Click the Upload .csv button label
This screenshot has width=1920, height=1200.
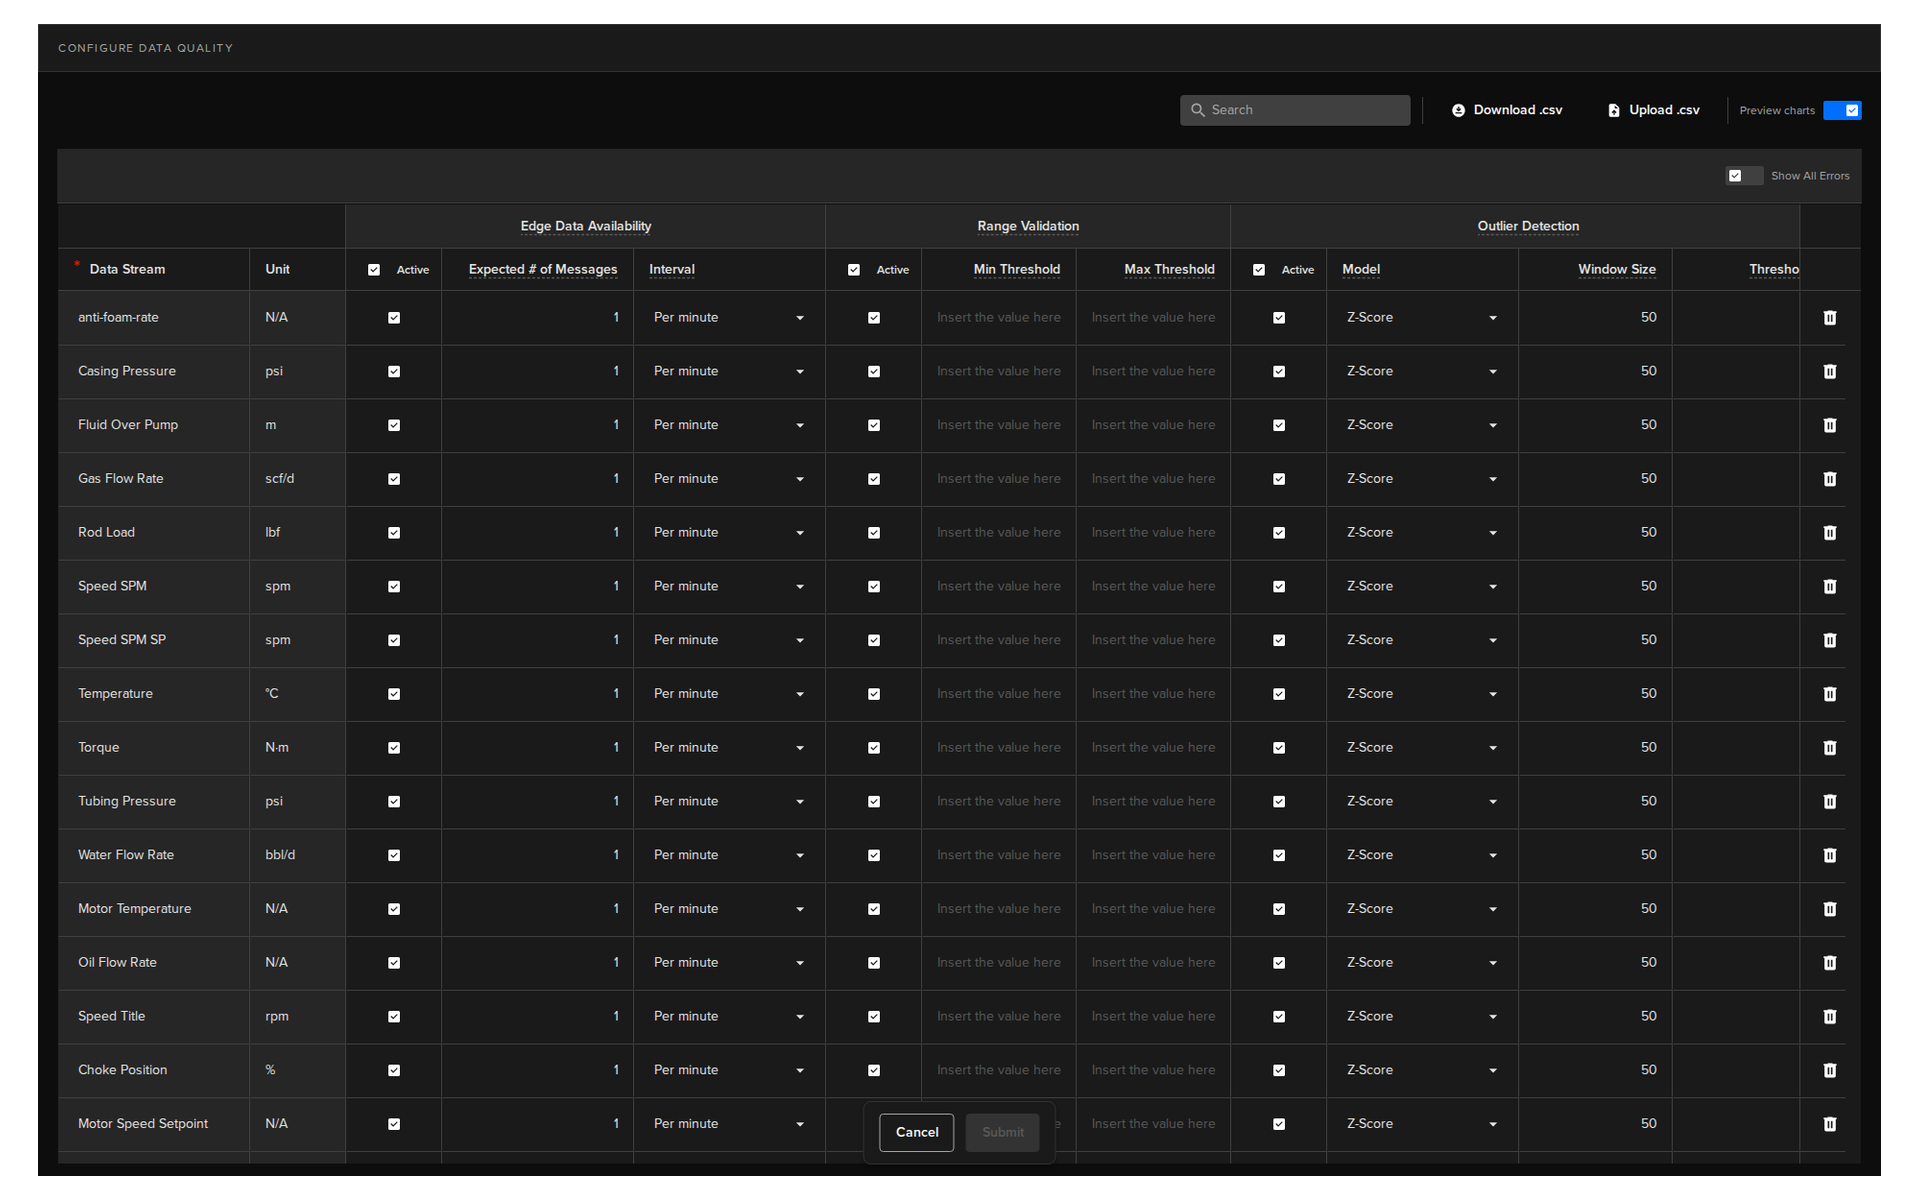point(1664,110)
